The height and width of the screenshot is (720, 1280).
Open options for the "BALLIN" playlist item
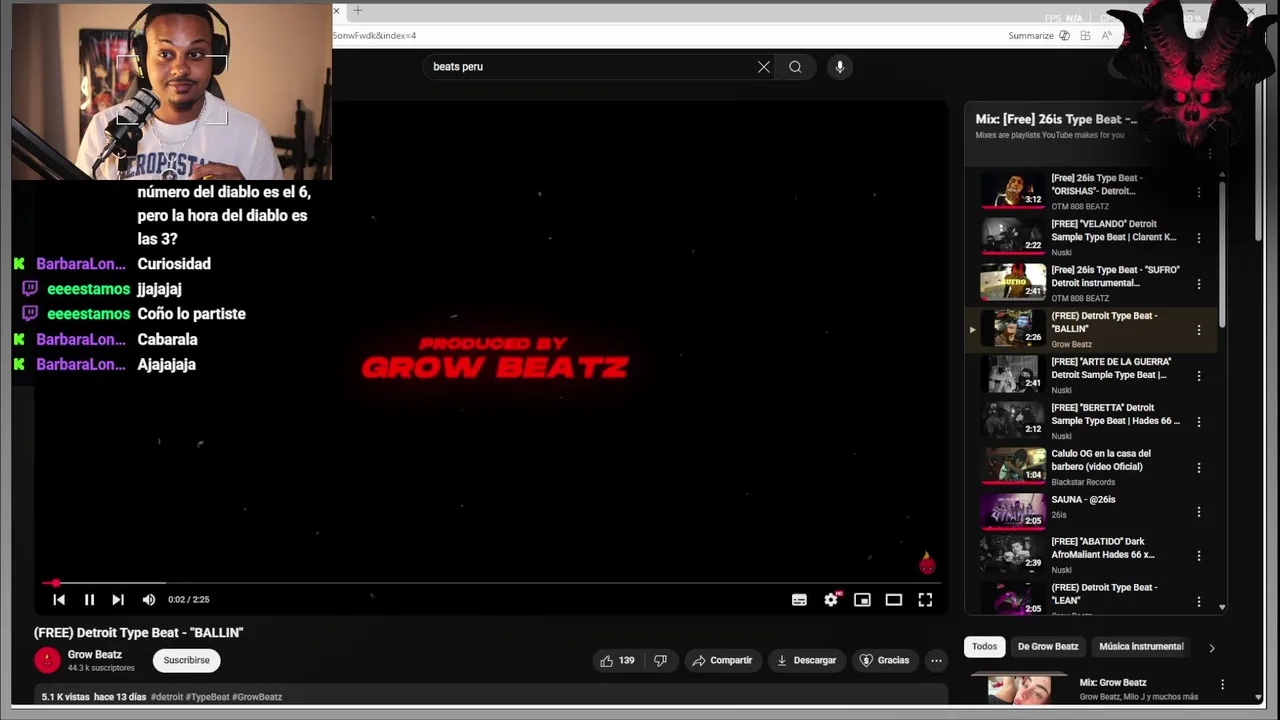(1199, 330)
